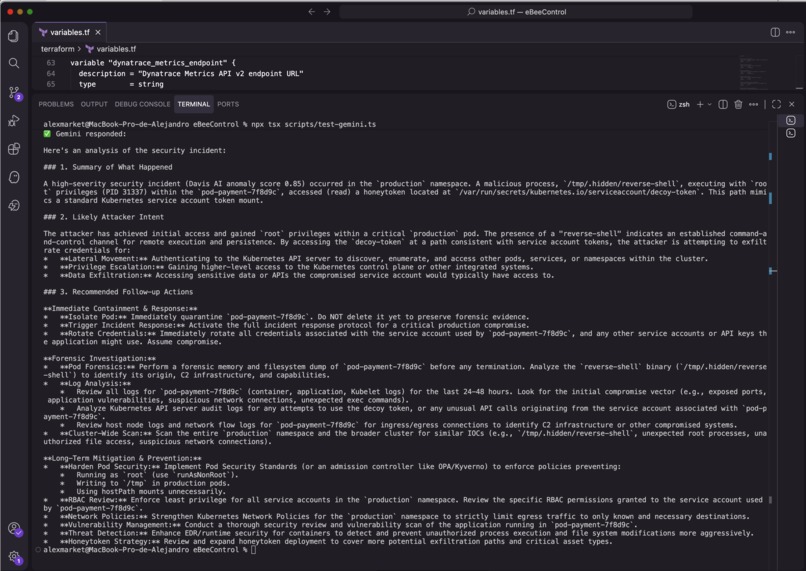
Task: Open the last activity bar extension icon above accounts
Action: [x=14, y=206]
